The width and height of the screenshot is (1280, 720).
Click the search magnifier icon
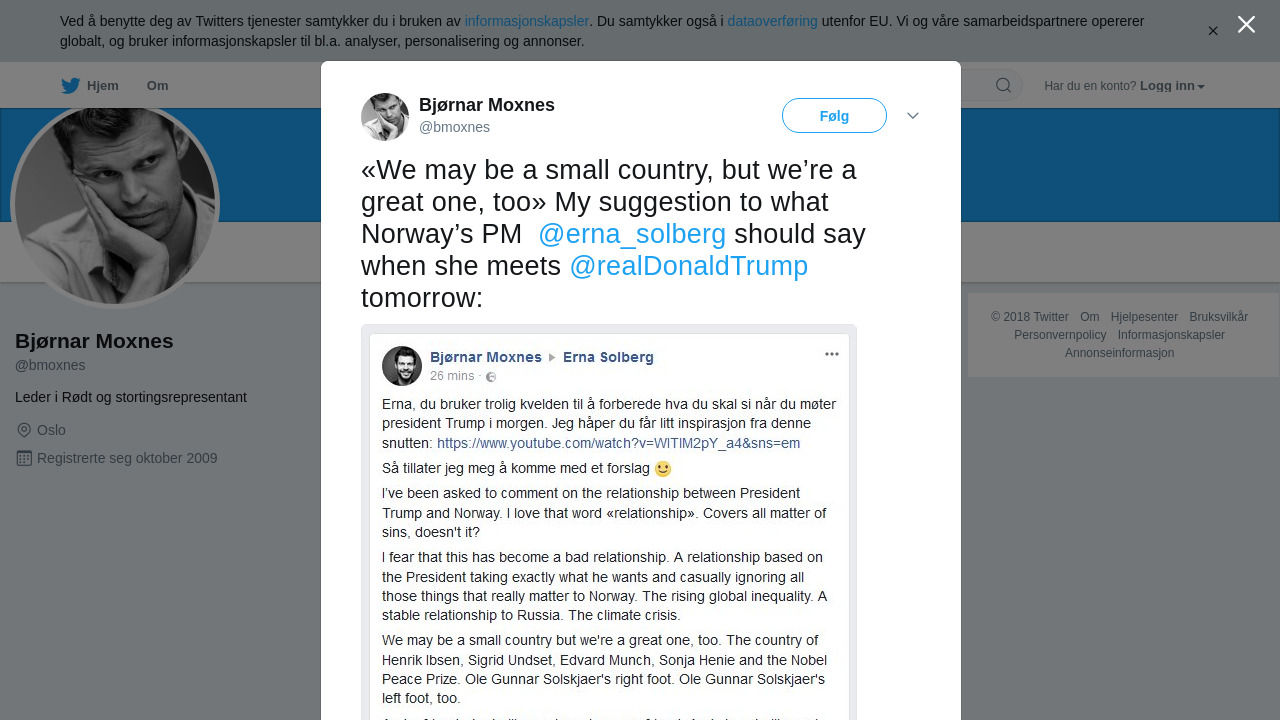[1003, 85]
